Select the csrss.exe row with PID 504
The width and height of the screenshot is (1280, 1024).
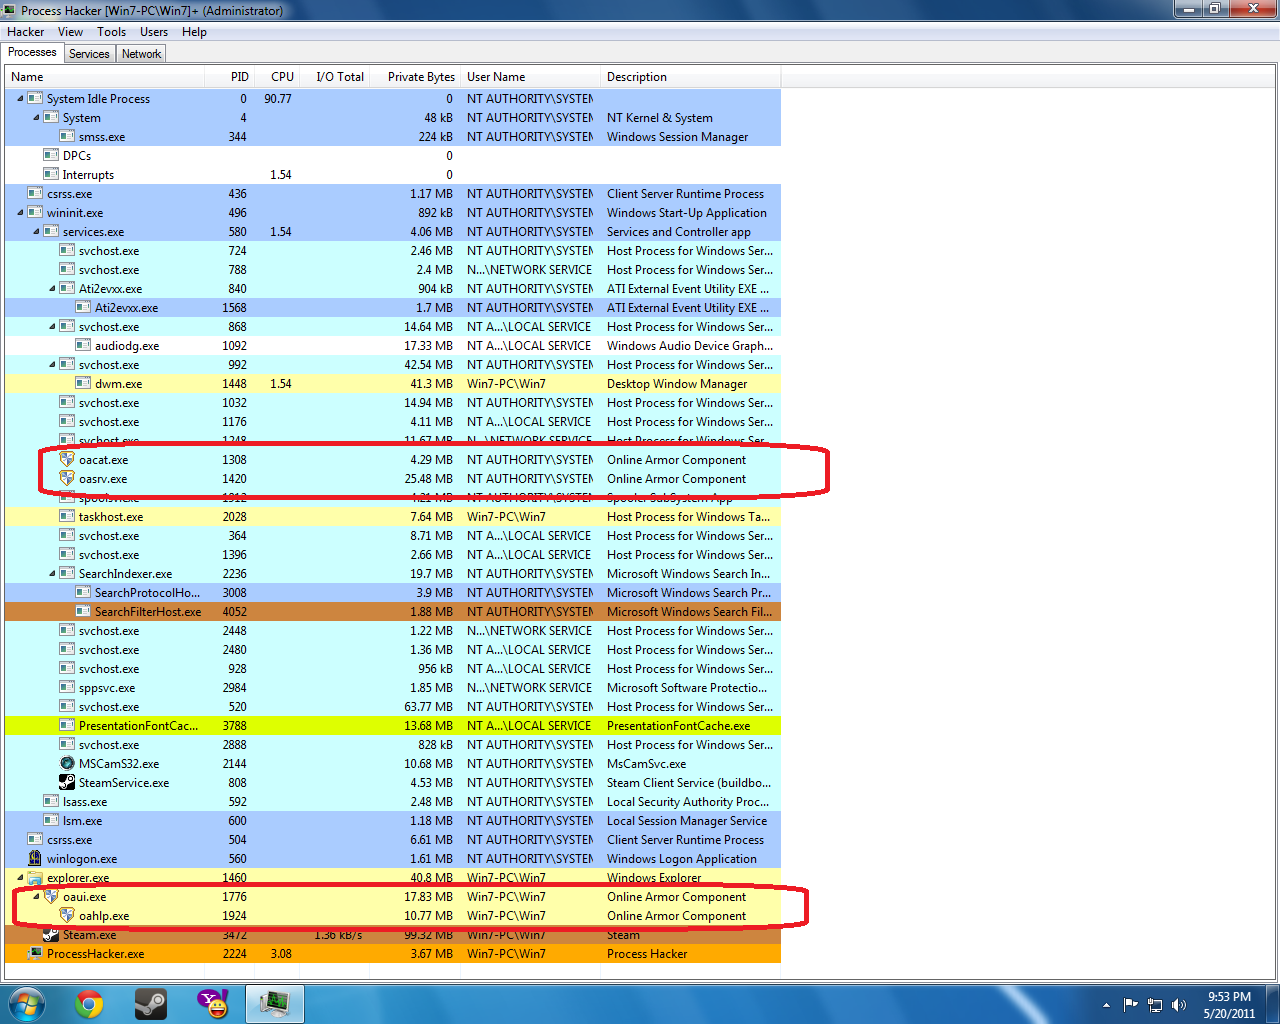coord(393,840)
